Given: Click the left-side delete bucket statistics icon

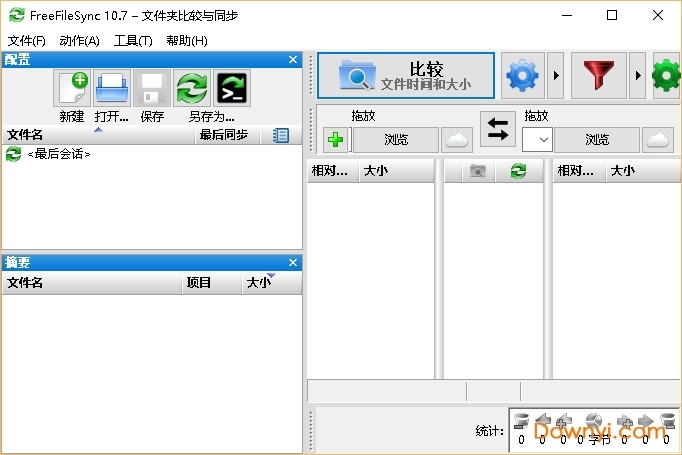Looking at the screenshot, I should coord(521,421).
